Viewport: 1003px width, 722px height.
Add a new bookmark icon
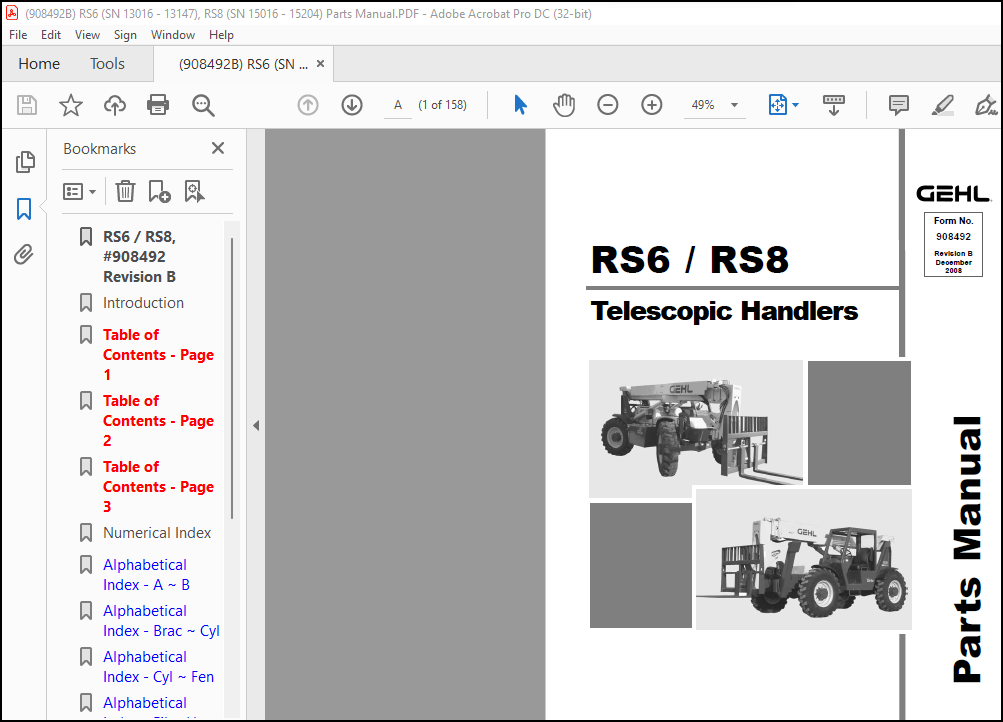tap(159, 191)
